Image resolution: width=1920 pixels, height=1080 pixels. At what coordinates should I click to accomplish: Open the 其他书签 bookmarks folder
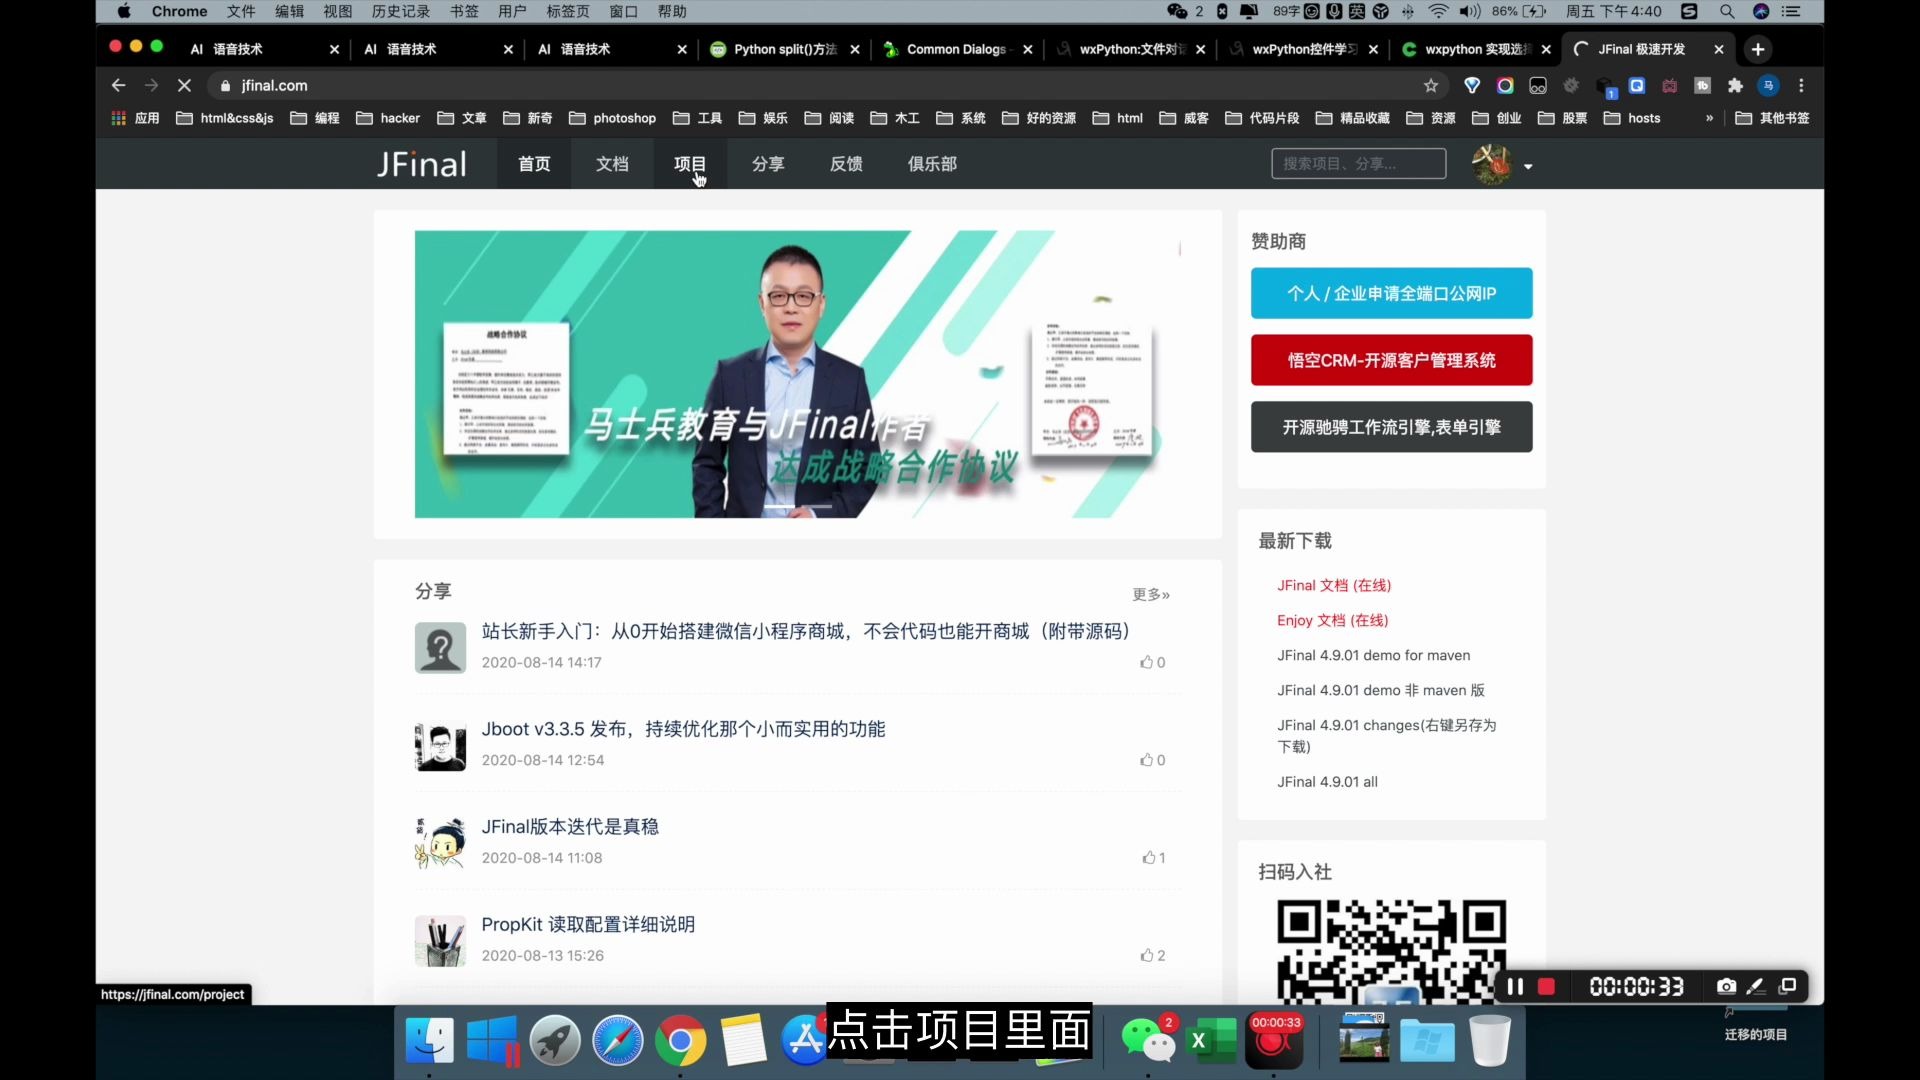(1772, 118)
